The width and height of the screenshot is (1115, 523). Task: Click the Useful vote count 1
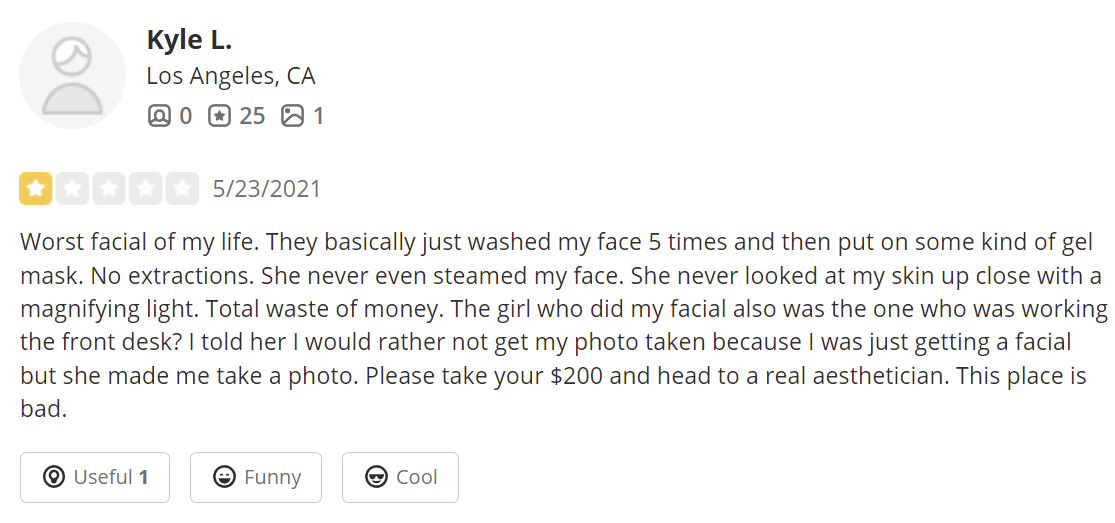click(144, 477)
